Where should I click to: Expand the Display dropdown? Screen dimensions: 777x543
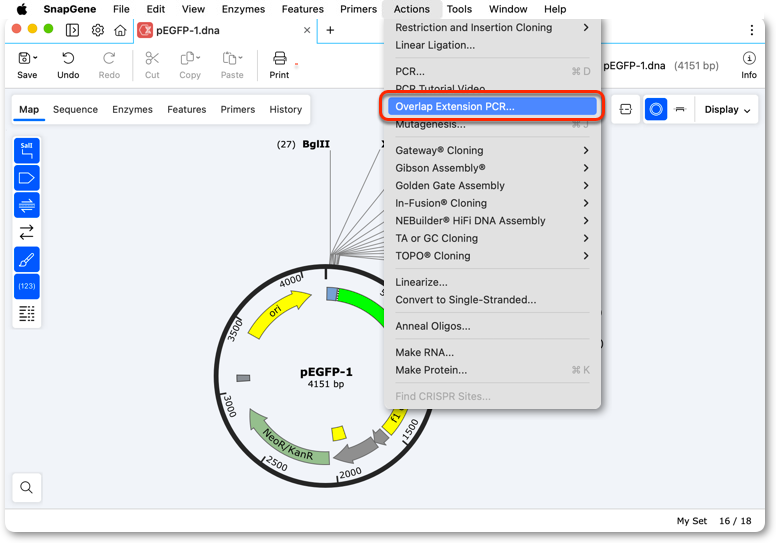[727, 109]
